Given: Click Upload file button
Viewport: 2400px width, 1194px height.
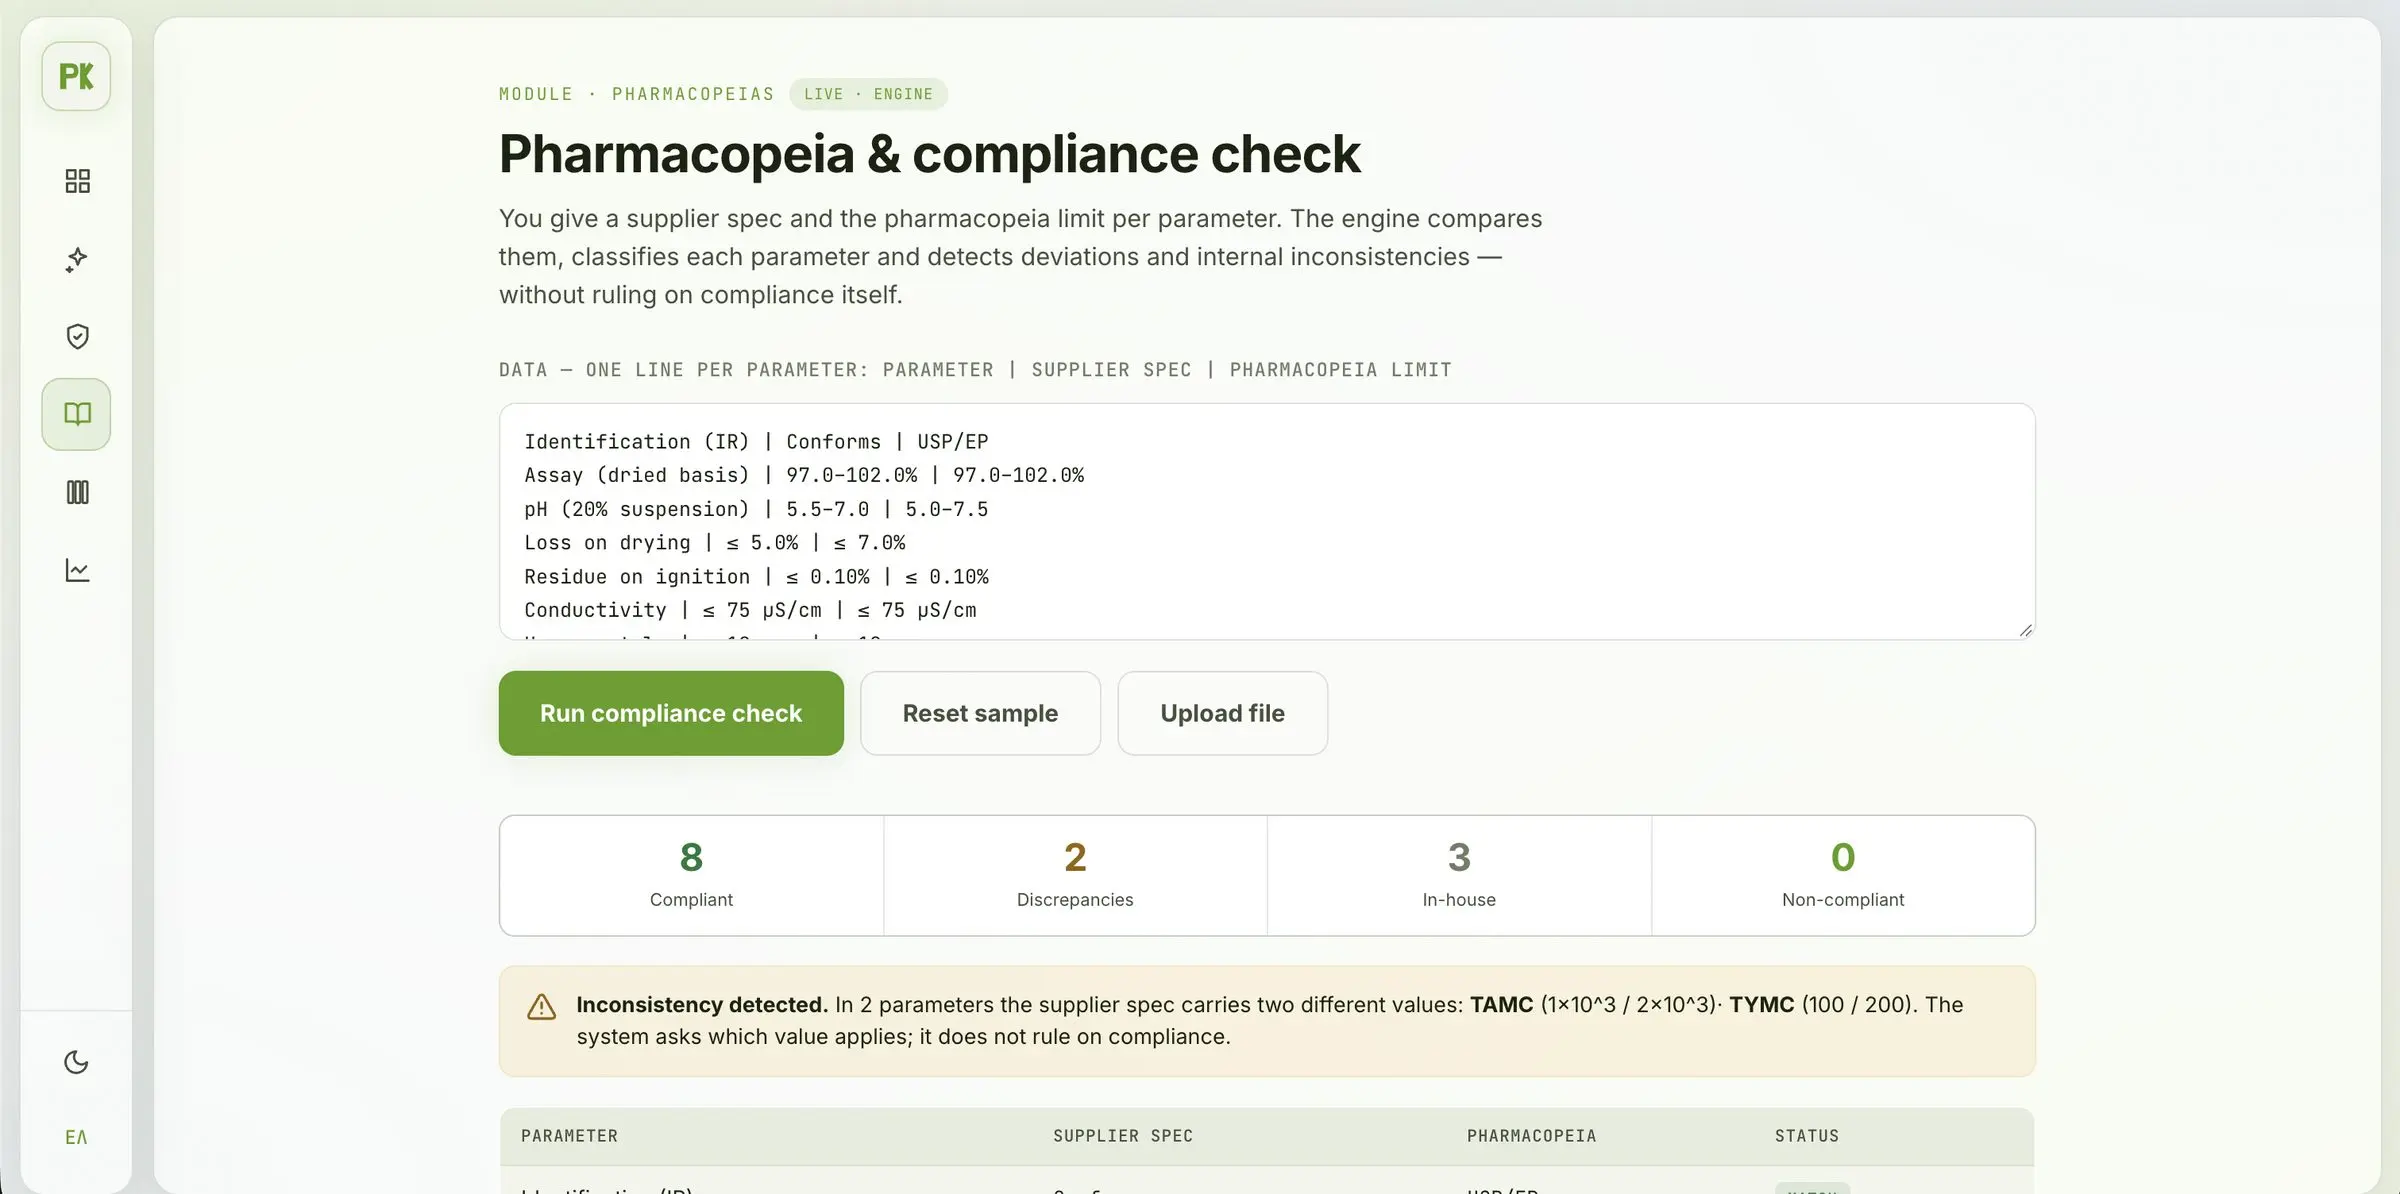Looking at the screenshot, I should click(1222, 713).
